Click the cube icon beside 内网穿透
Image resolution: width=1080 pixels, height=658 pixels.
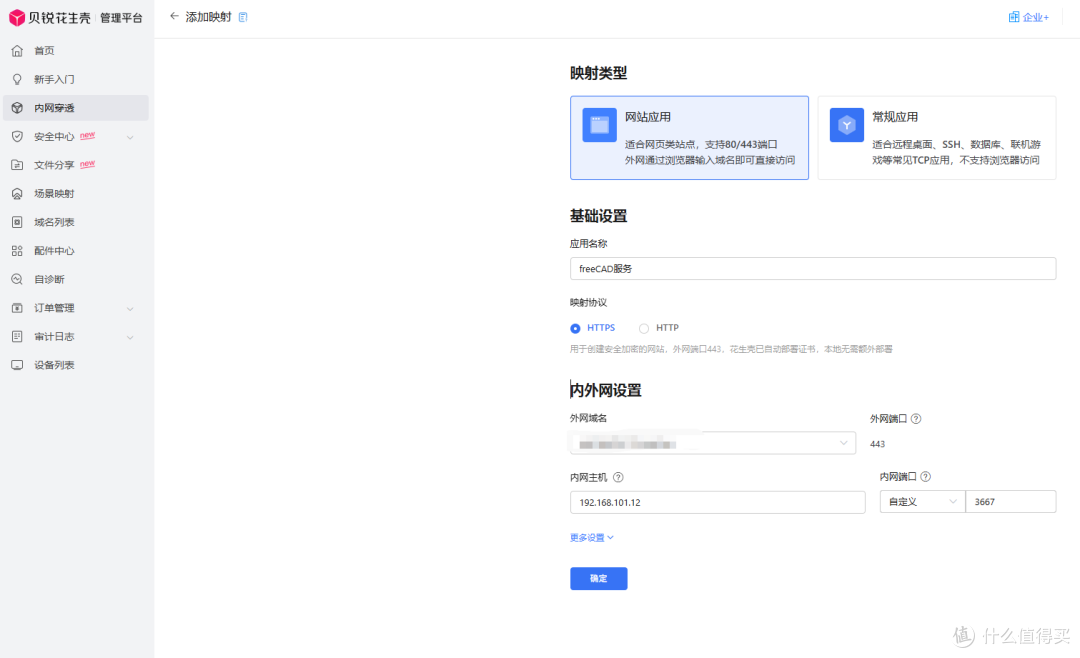coord(17,108)
